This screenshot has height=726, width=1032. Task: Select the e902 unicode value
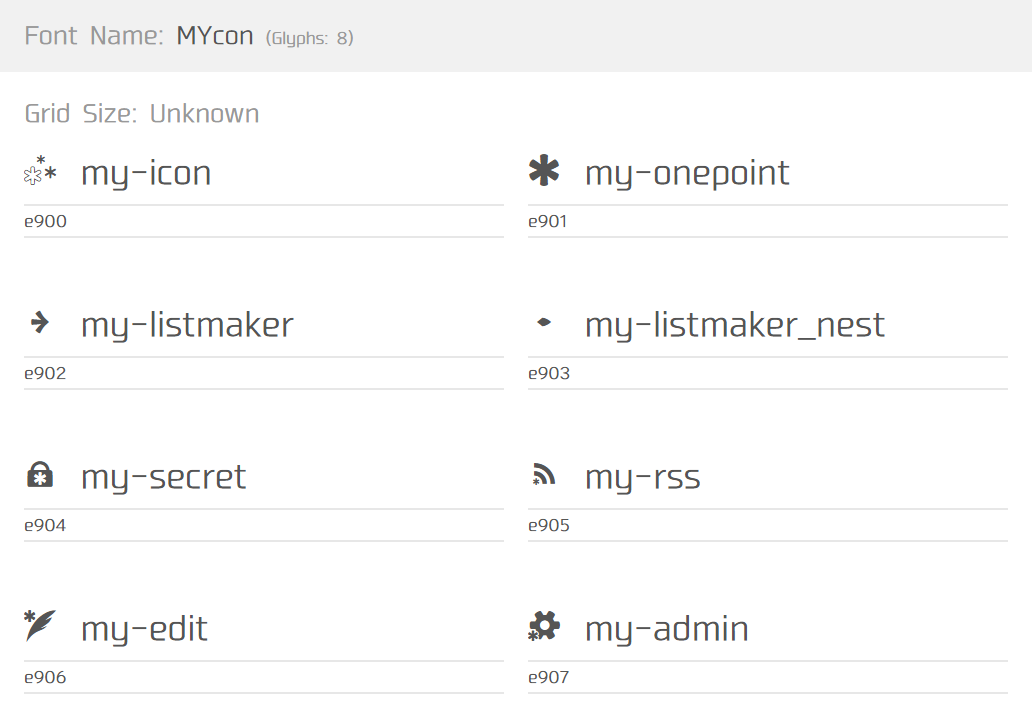pyautogui.click(x=44, y=373)
